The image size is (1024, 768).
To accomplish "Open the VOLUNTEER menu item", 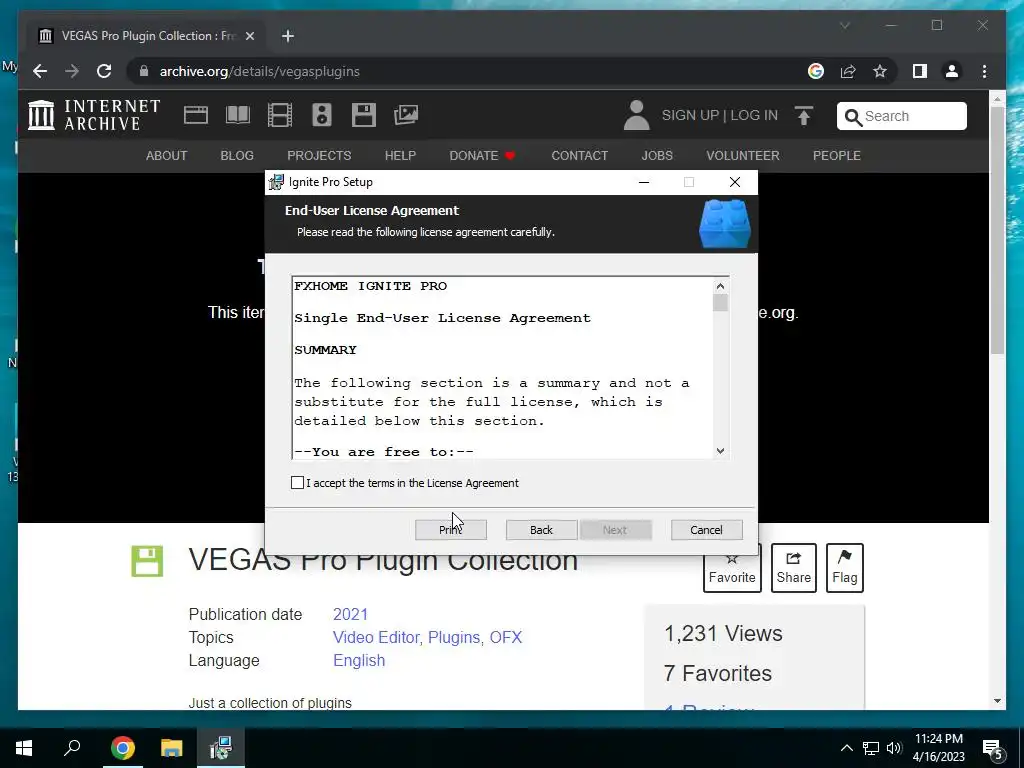I will click(x=743, y=155).
